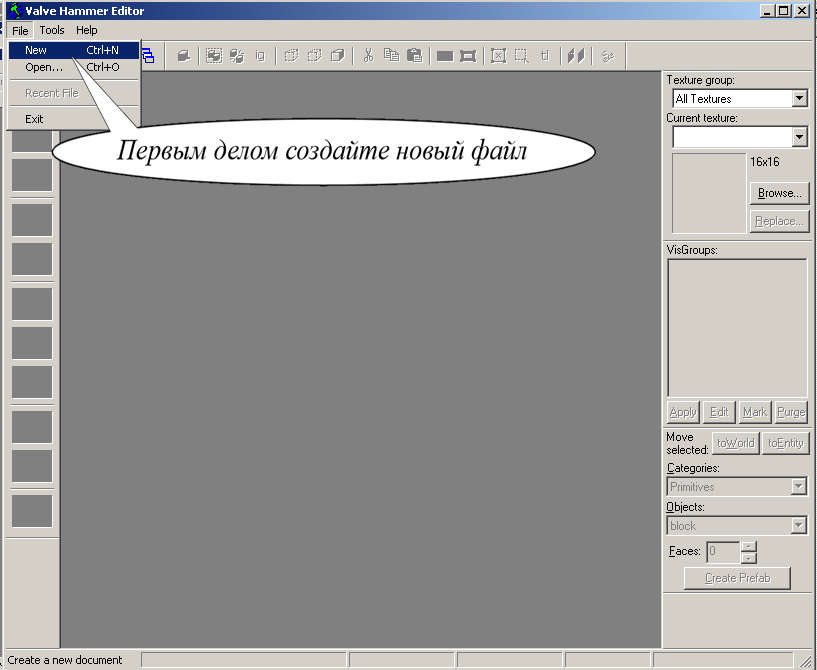817x670 pixels.
Task: Decrease Faces with the down spinner arrow
Action: point(749,558)
